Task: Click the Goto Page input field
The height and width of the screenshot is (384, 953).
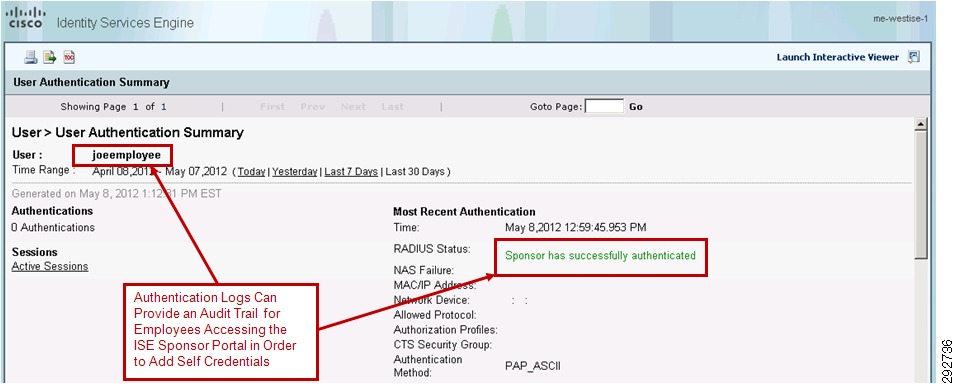Action: point(604,106)
